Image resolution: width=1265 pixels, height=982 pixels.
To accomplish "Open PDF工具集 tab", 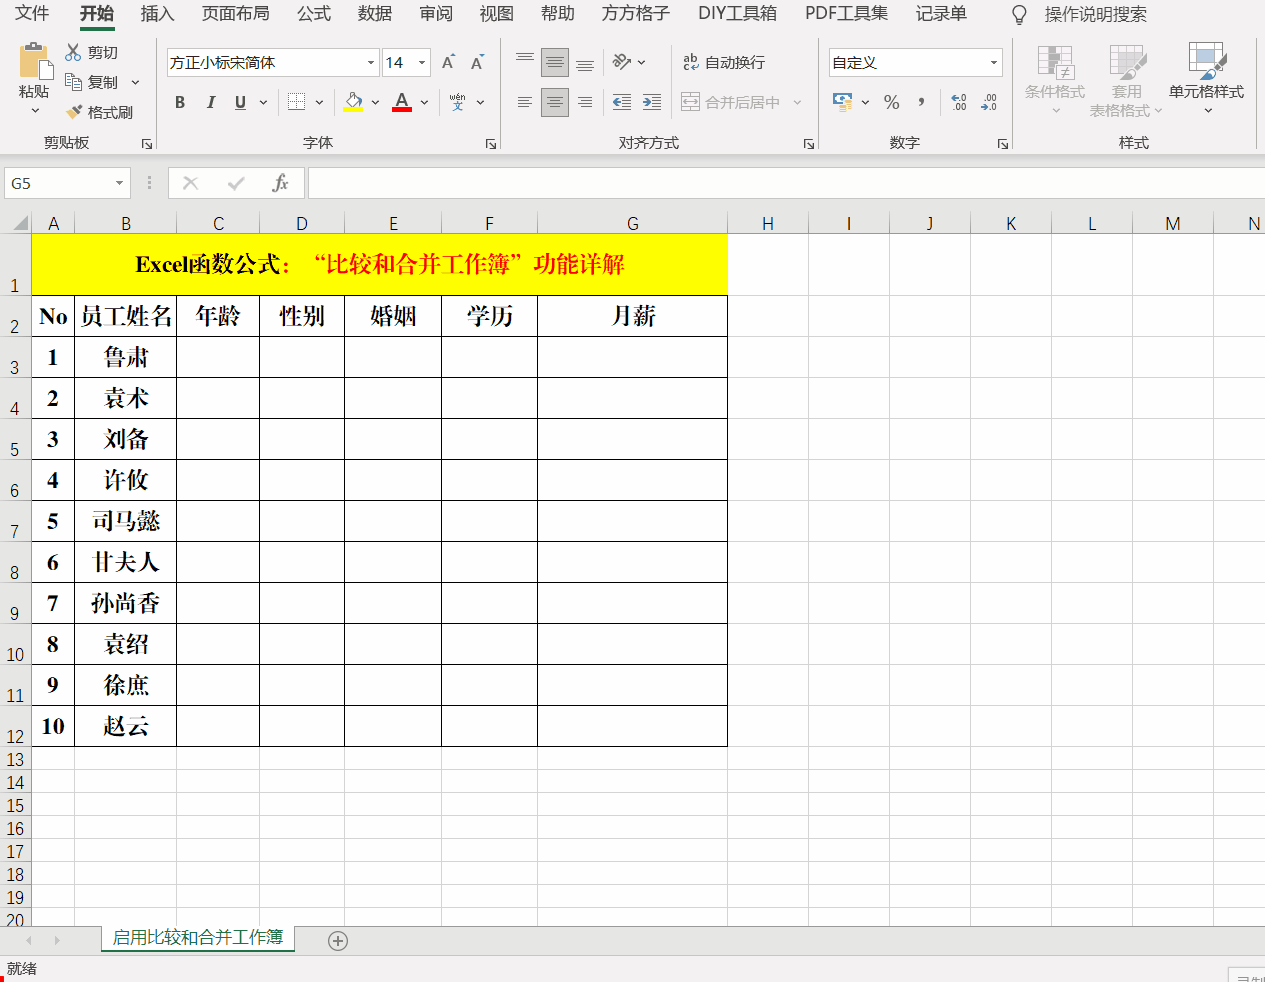I will [x=847, y=14].
